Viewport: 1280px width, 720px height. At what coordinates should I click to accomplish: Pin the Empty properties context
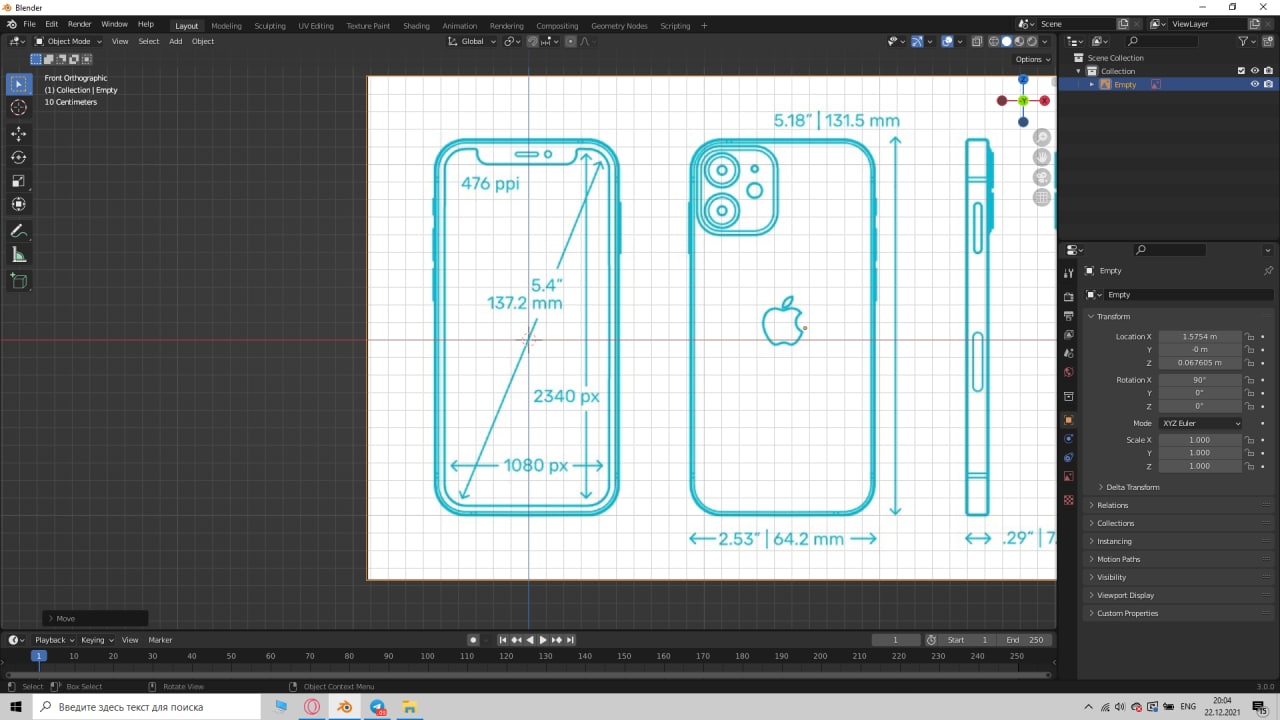coord(1268,271)
